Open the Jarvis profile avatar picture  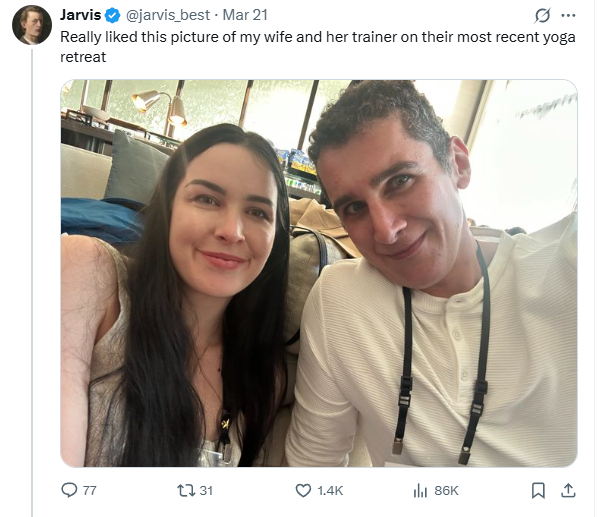coord(32,25)
